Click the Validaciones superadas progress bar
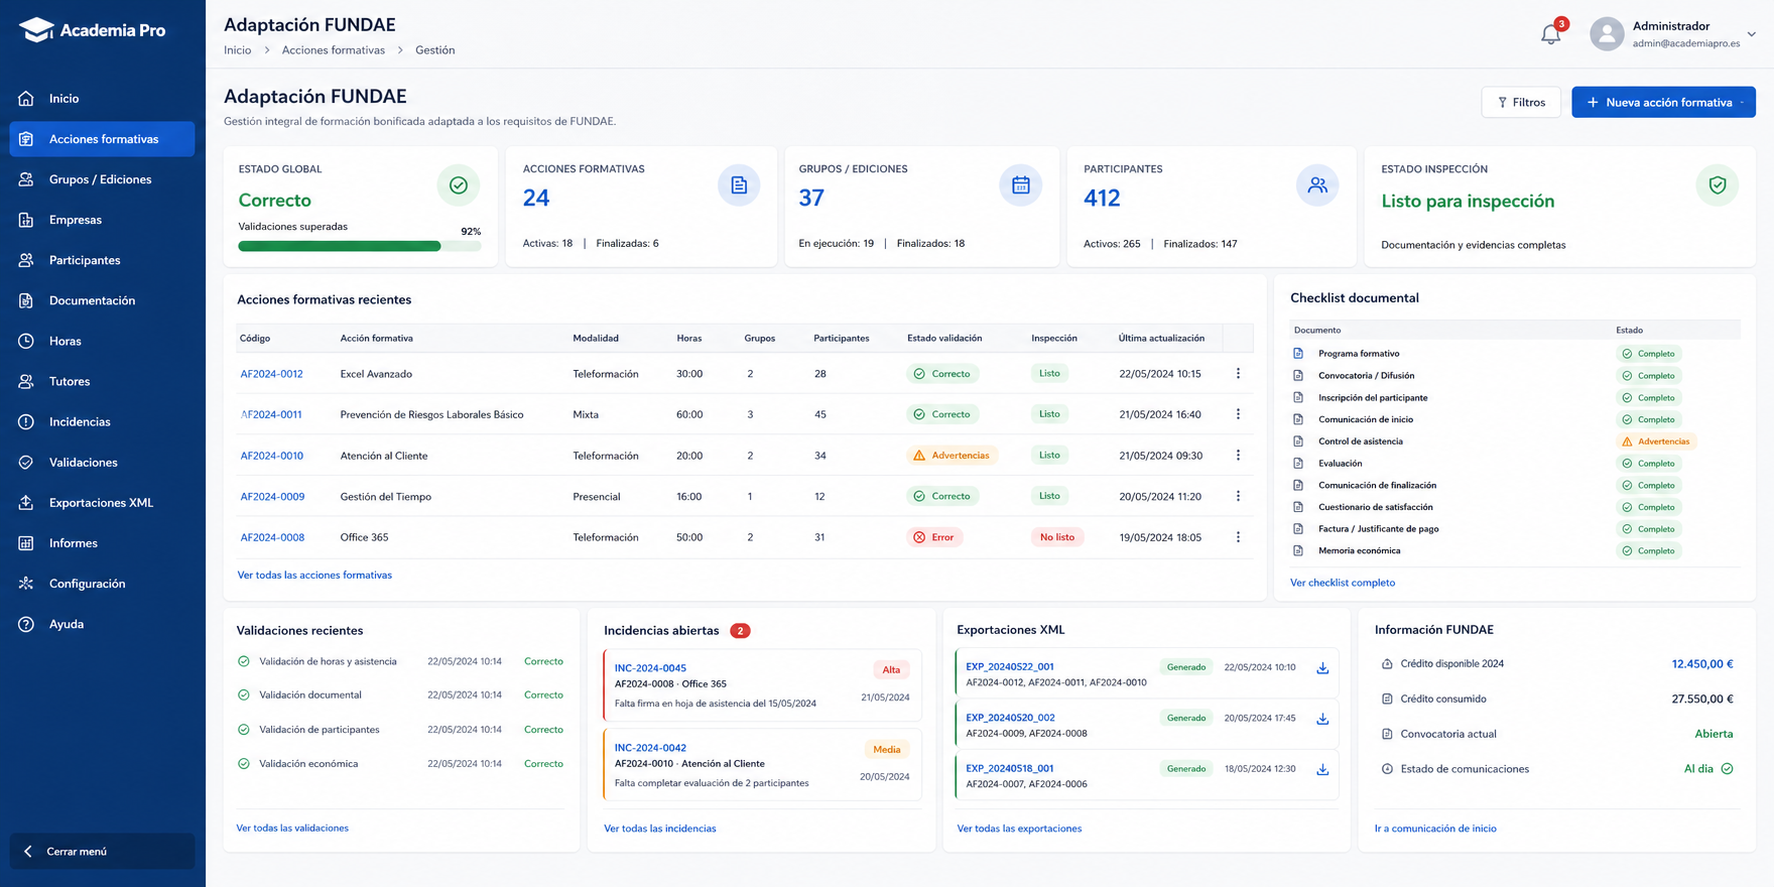1774x887 pixels. tap(360, 246)
